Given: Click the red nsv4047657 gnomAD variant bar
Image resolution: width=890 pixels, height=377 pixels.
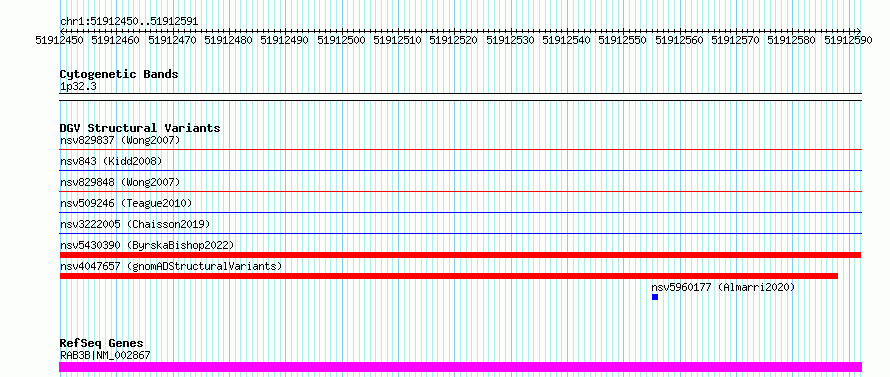Looking at the screenshot, I should (x=449, y=276).
